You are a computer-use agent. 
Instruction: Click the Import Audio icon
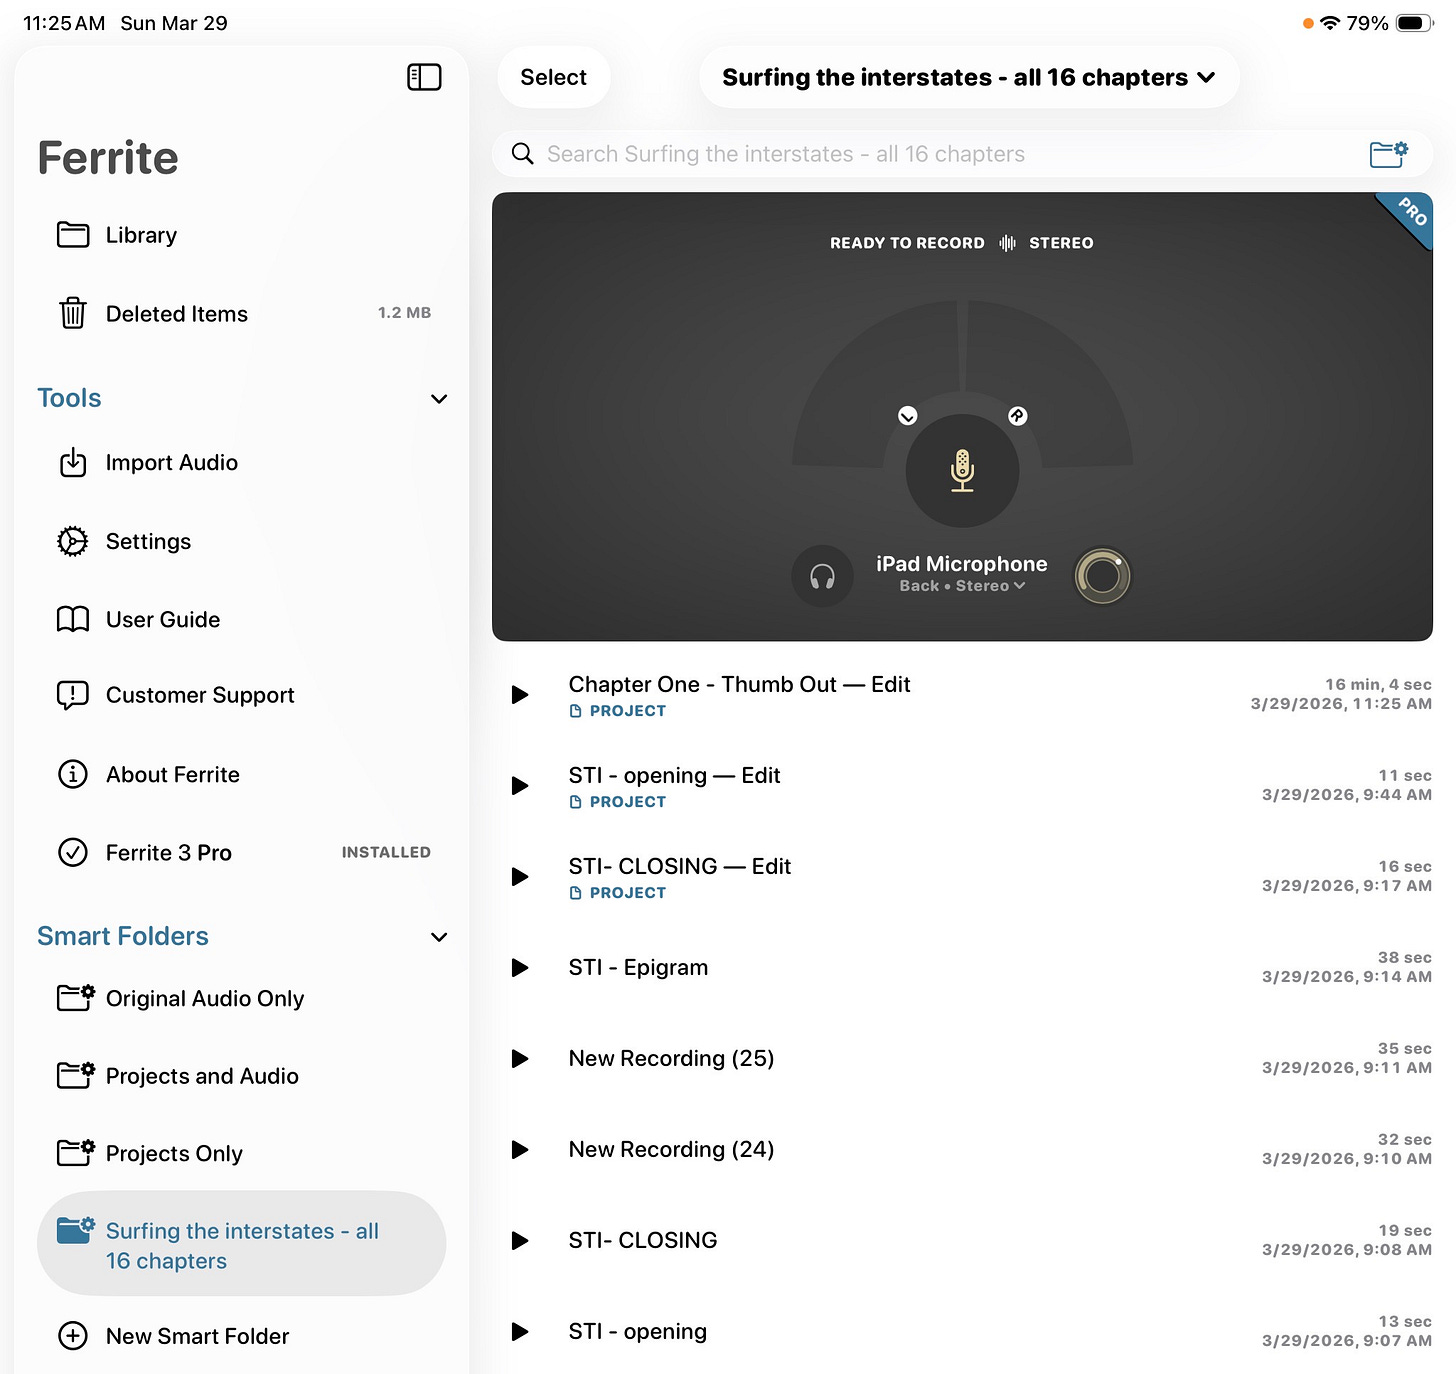[x=73, y=462]
